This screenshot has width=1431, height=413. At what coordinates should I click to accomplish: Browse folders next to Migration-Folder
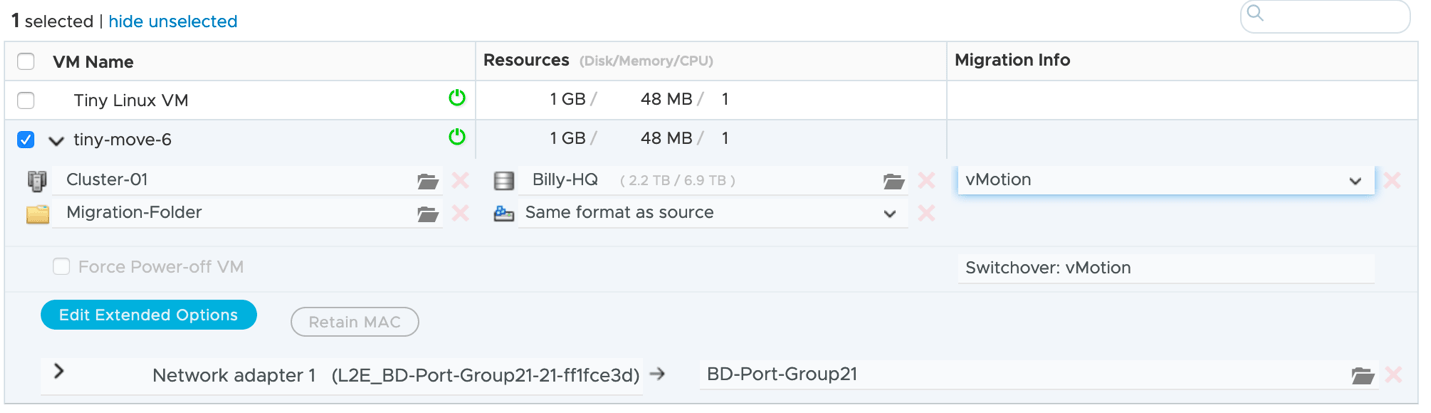427,214
